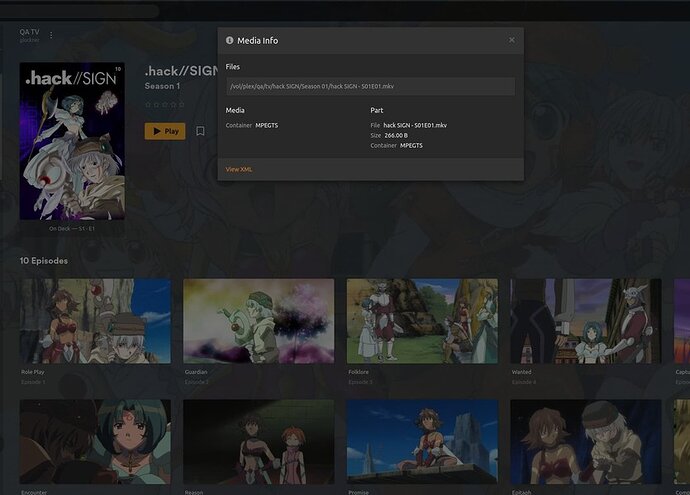Click the 'Role Play' episode title
690x495 pixels.
coord(33,372)
